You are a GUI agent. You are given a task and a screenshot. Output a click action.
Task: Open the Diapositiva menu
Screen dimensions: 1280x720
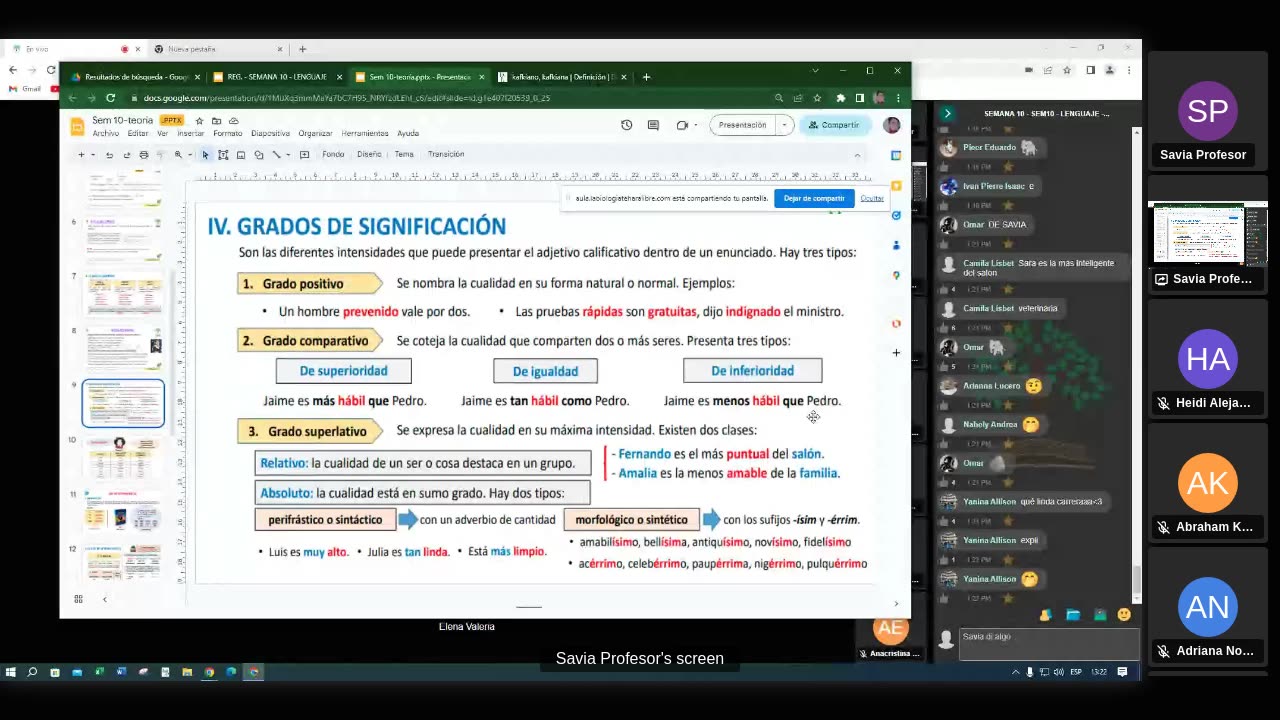pyautogui.click(x=270, y=133)
